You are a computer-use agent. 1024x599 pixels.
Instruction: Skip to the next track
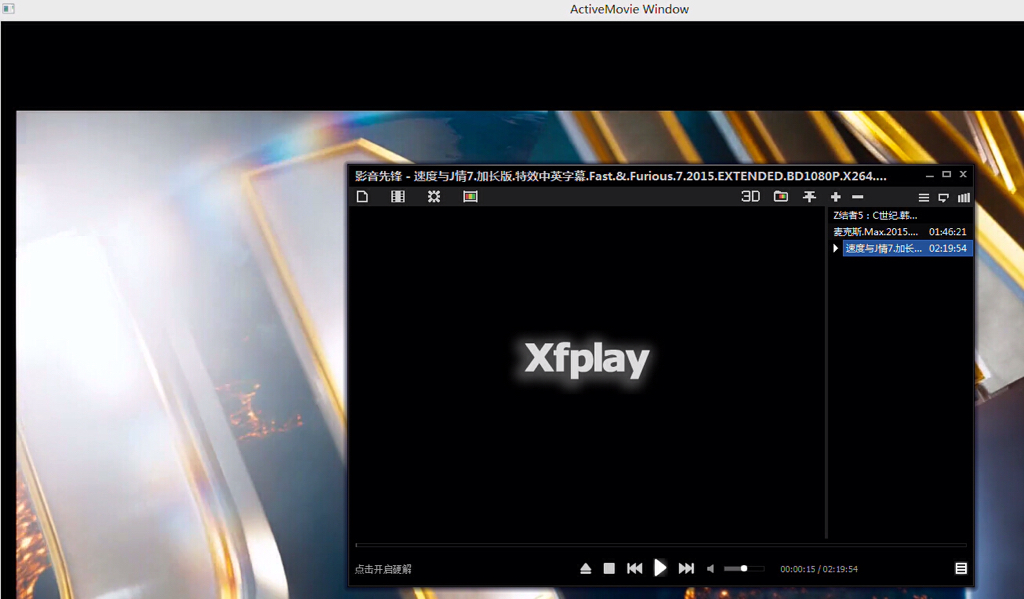pyautogui.click(x=686, y=569)
